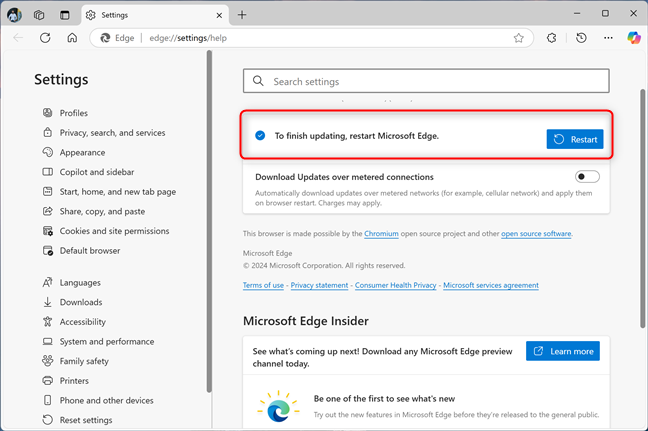
Task: Add this page to favorites star
Action: click(519, 38)
